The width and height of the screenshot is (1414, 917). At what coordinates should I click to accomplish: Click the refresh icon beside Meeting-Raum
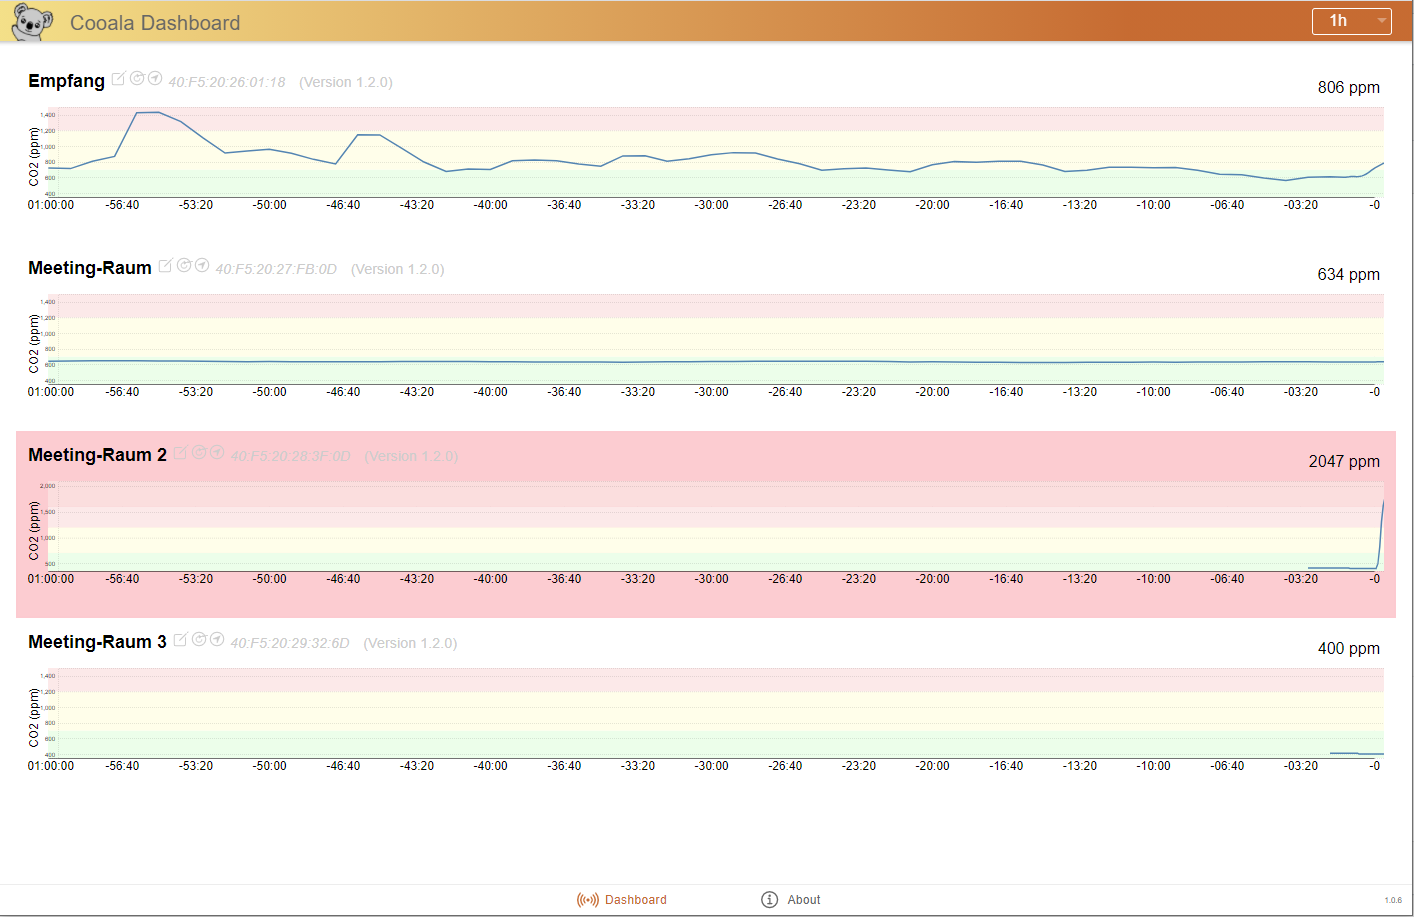coord(184,265)
